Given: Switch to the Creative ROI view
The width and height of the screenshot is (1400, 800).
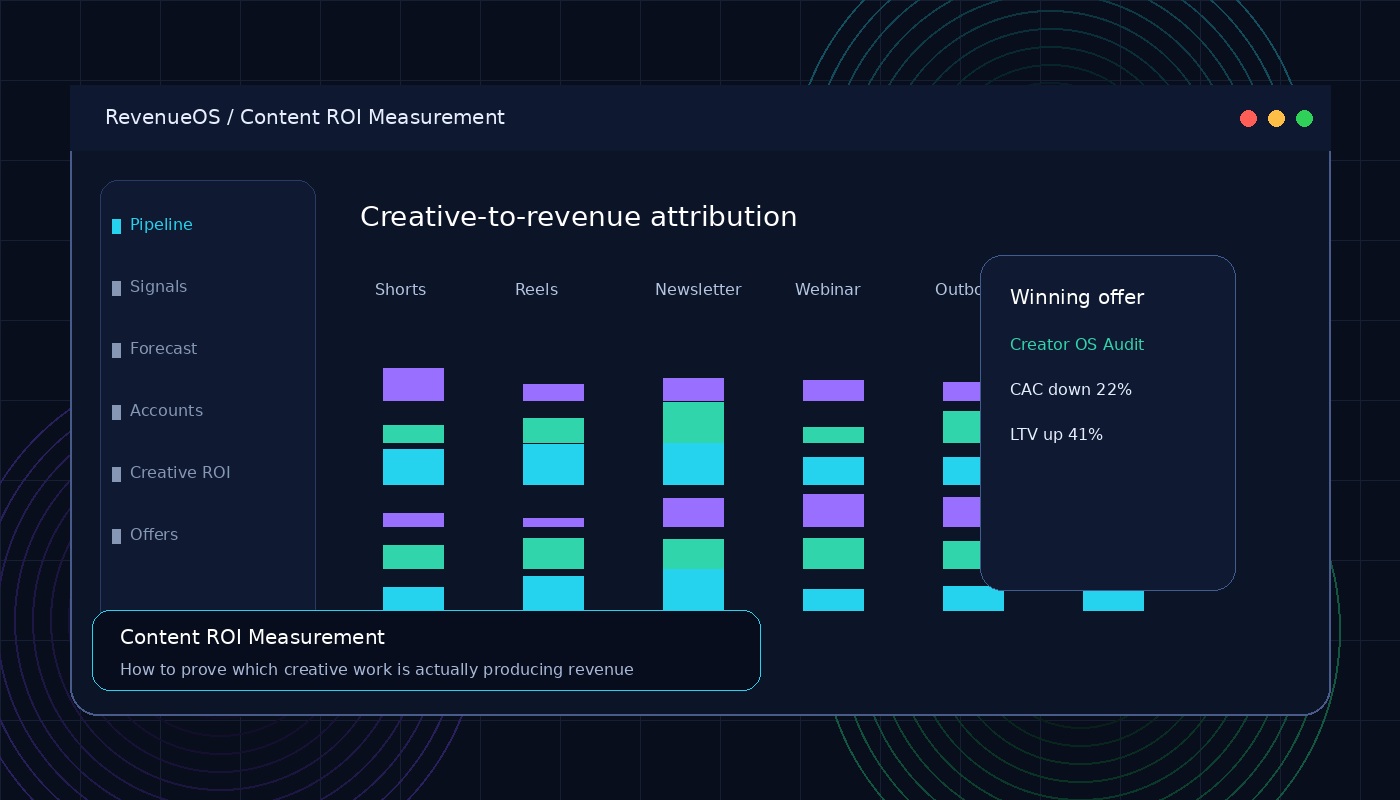Looking at the screenshot, I should [x=171, y=473].
